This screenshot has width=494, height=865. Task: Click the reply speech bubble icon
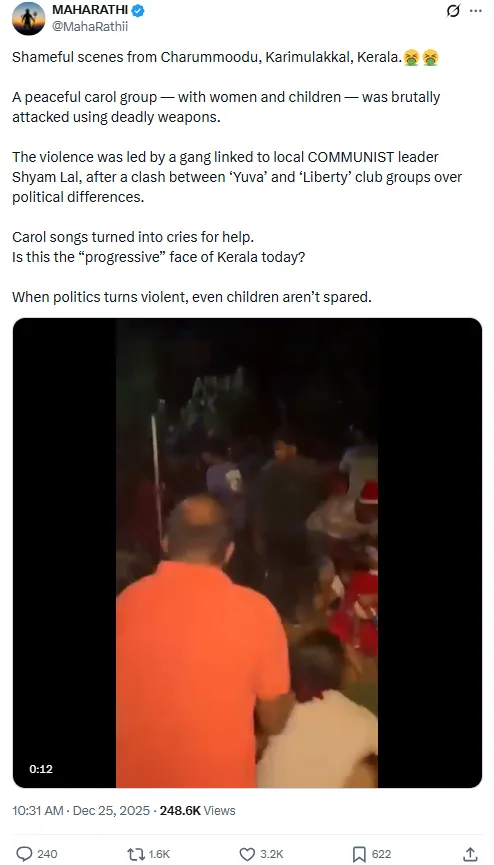pos(24,854)
